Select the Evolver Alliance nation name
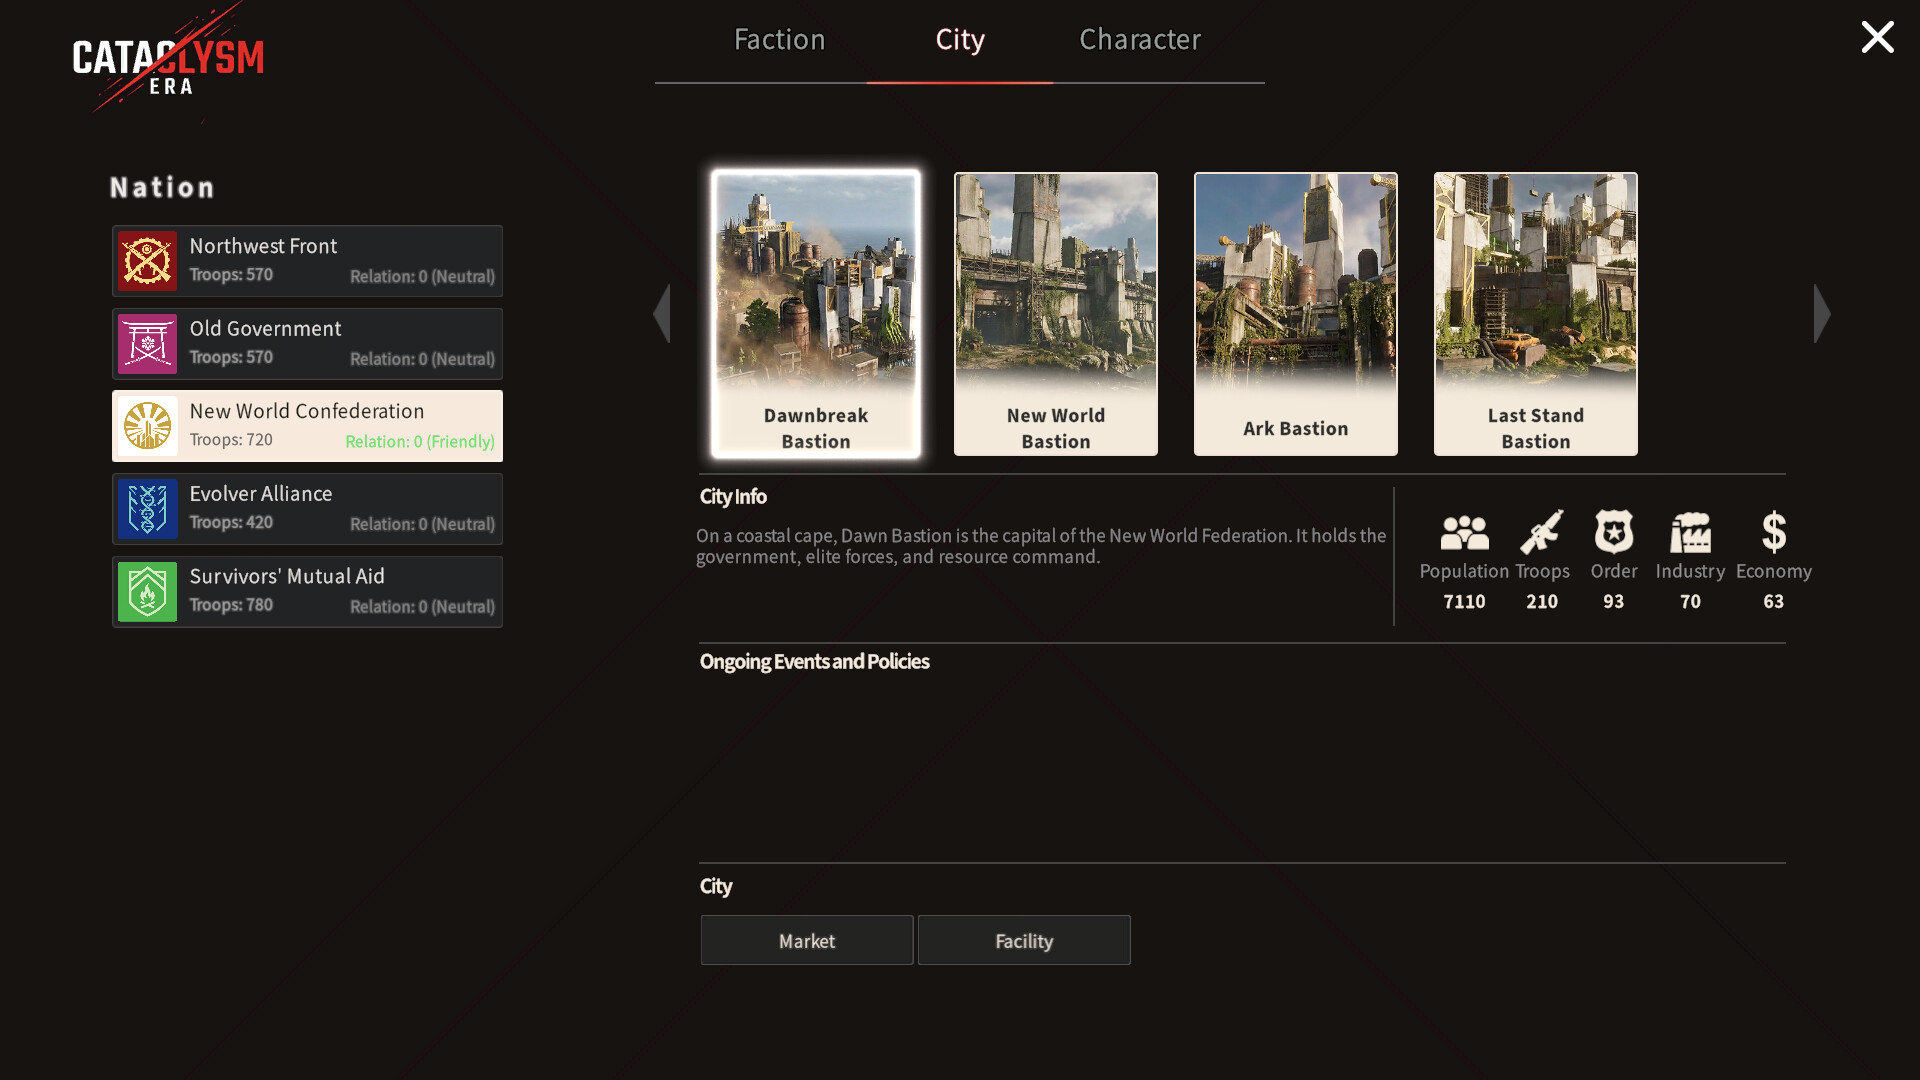Image resolution: width=1920 pixels, height=1080 pixels. (261, 494)
